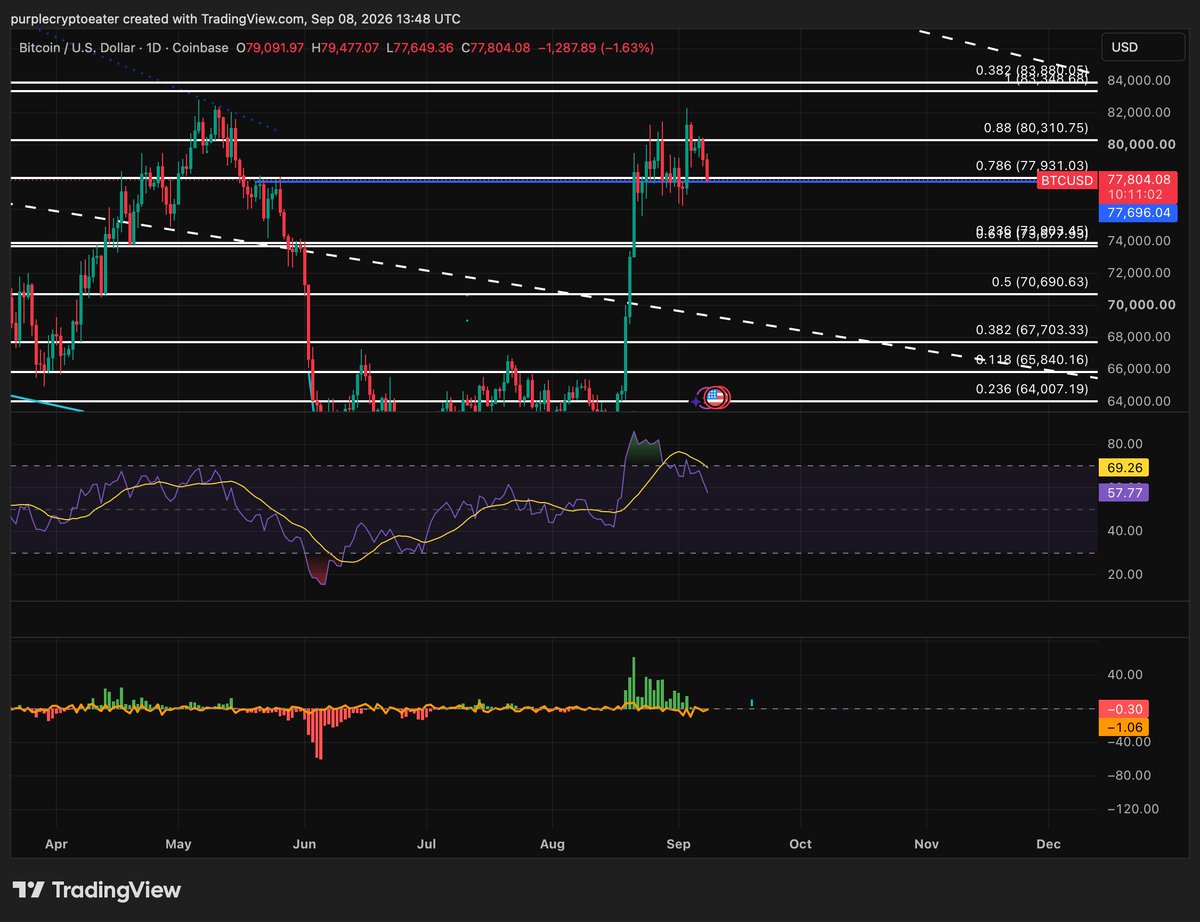Click the −40.00 level on histogram scale

1129,742
